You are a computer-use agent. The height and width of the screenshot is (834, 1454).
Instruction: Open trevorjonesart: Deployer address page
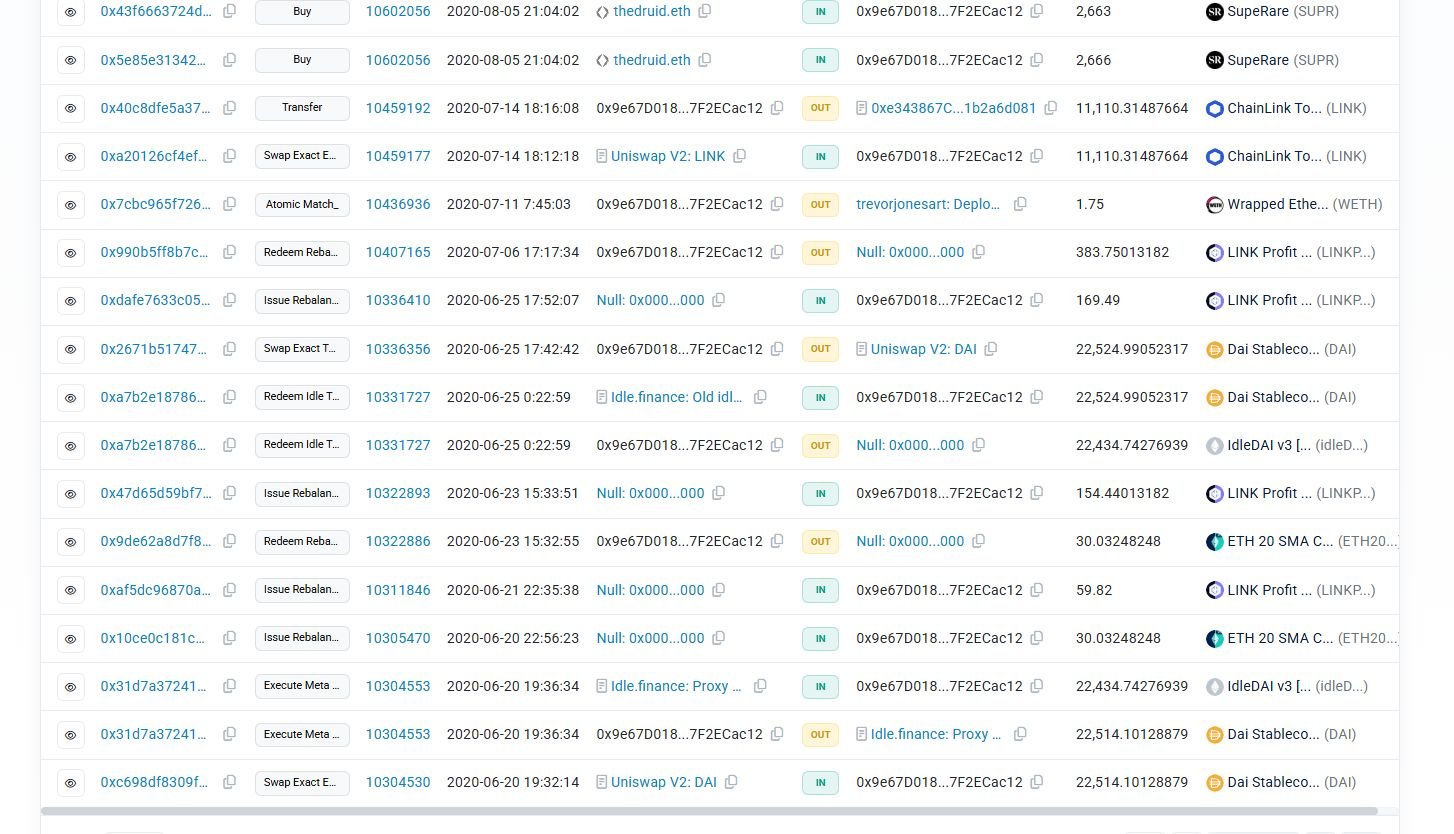[928, 204]
